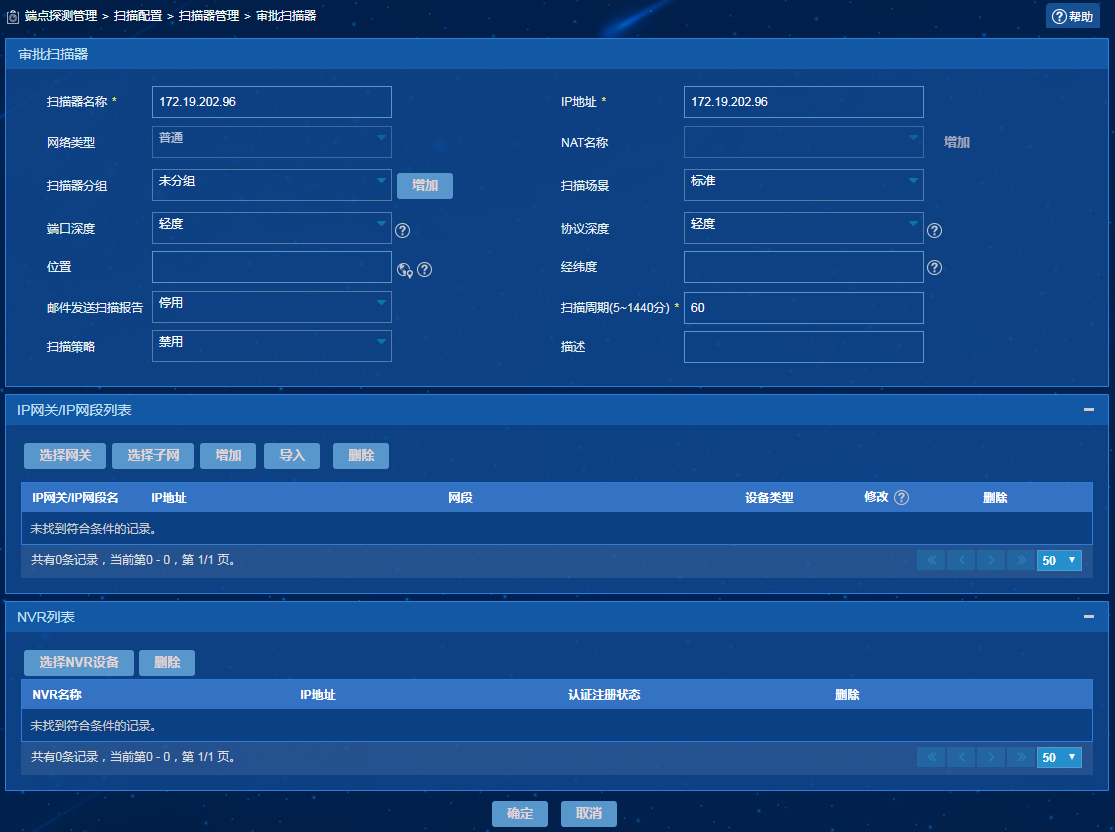Image resolution: width=1115 pixels, height=832 pixels.
Task: Click the NVR名称 column header
Action: (57, 695)
